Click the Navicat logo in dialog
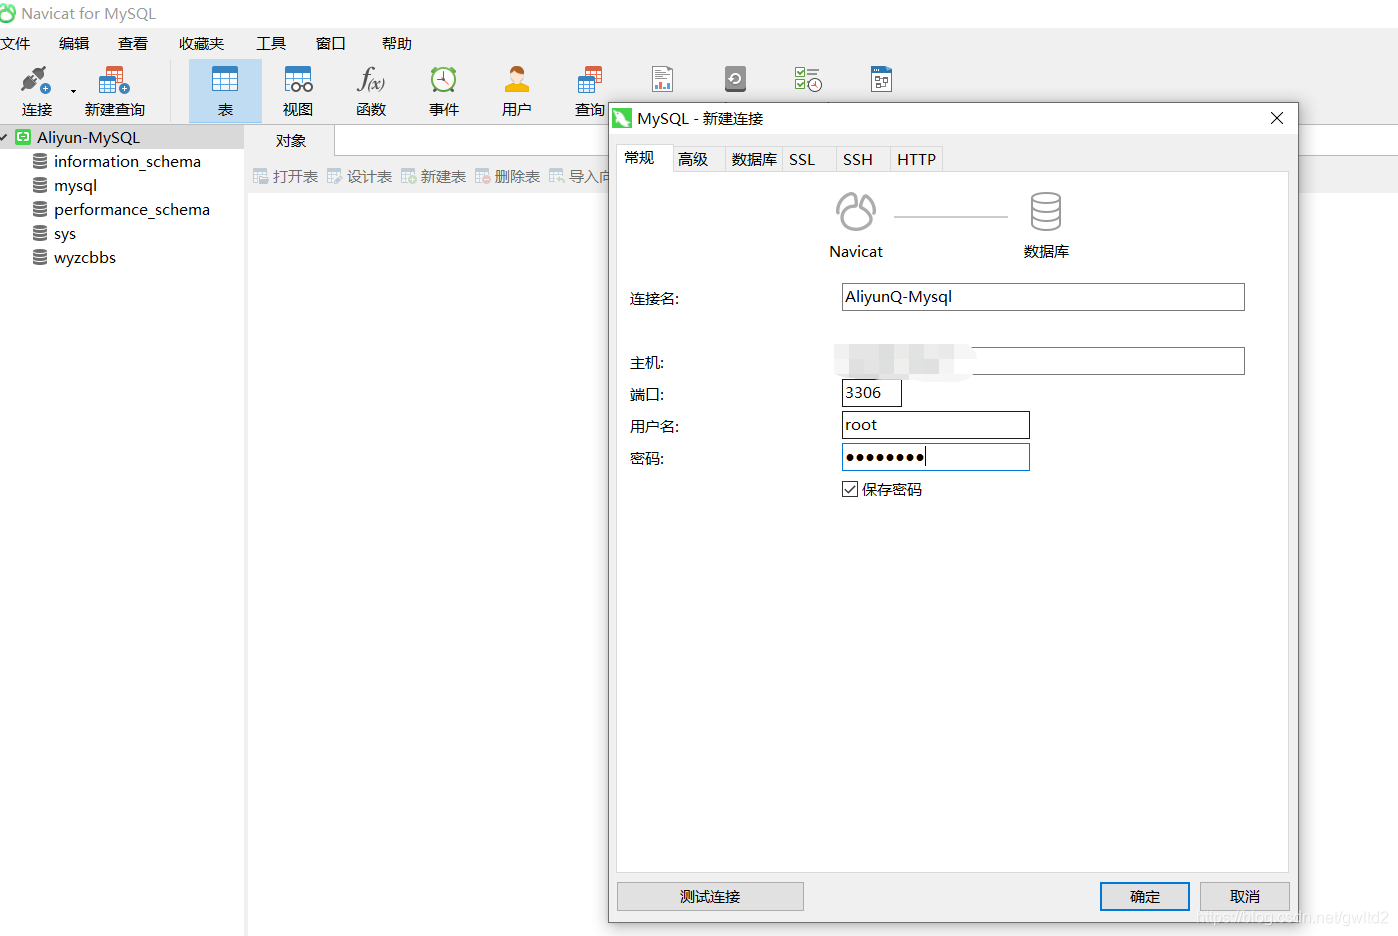 point(856,212)
